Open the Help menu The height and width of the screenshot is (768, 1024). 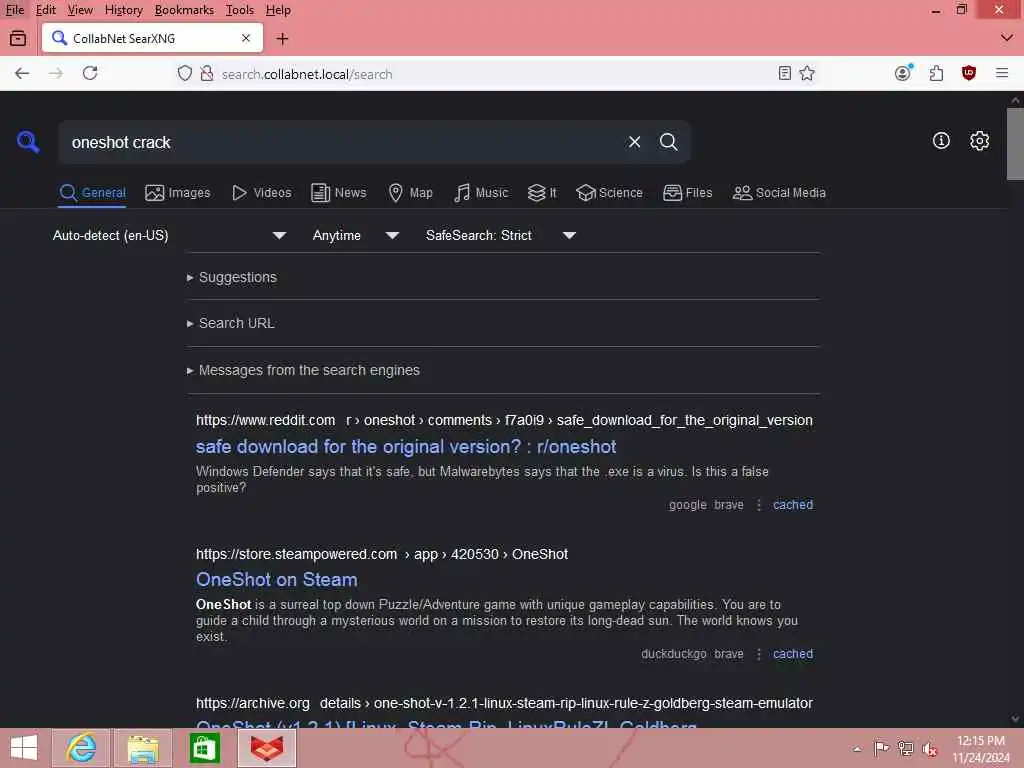pos(278,10)
